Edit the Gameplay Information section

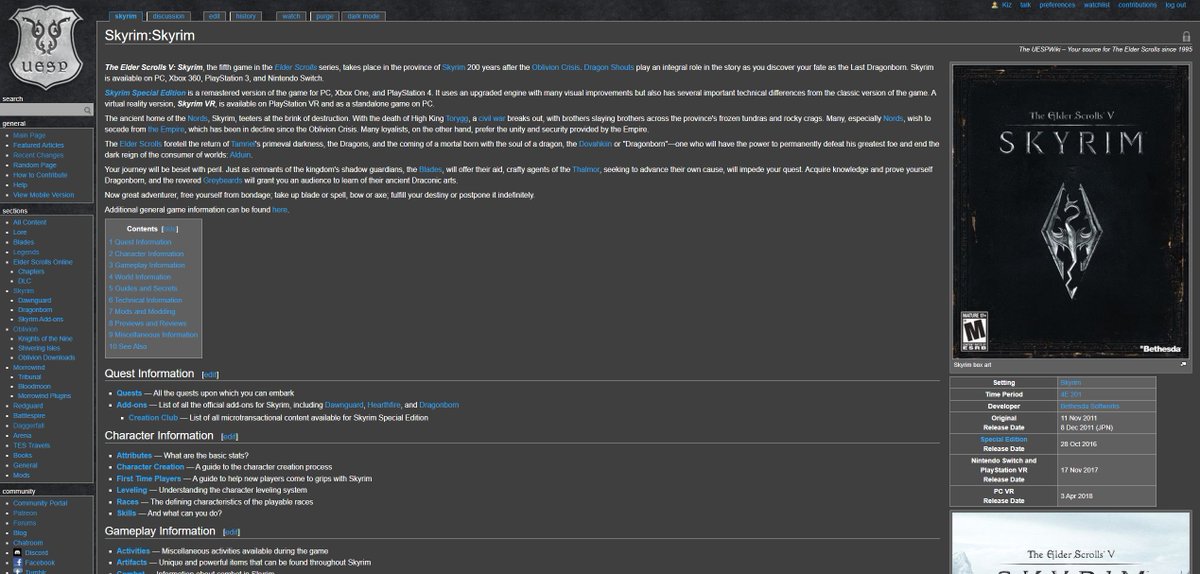click(x=232, y=533)
